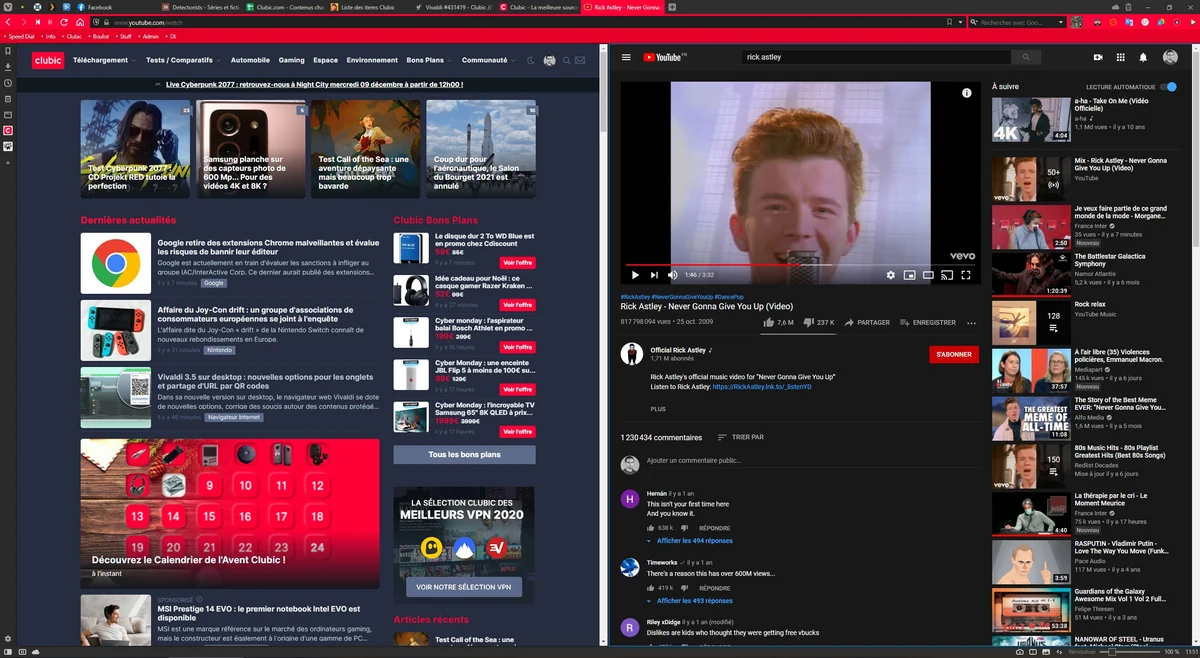Expand the Téléchargement menu on Clubic
The width and height of the screenshot is (1200, 658).
(104, 60)
